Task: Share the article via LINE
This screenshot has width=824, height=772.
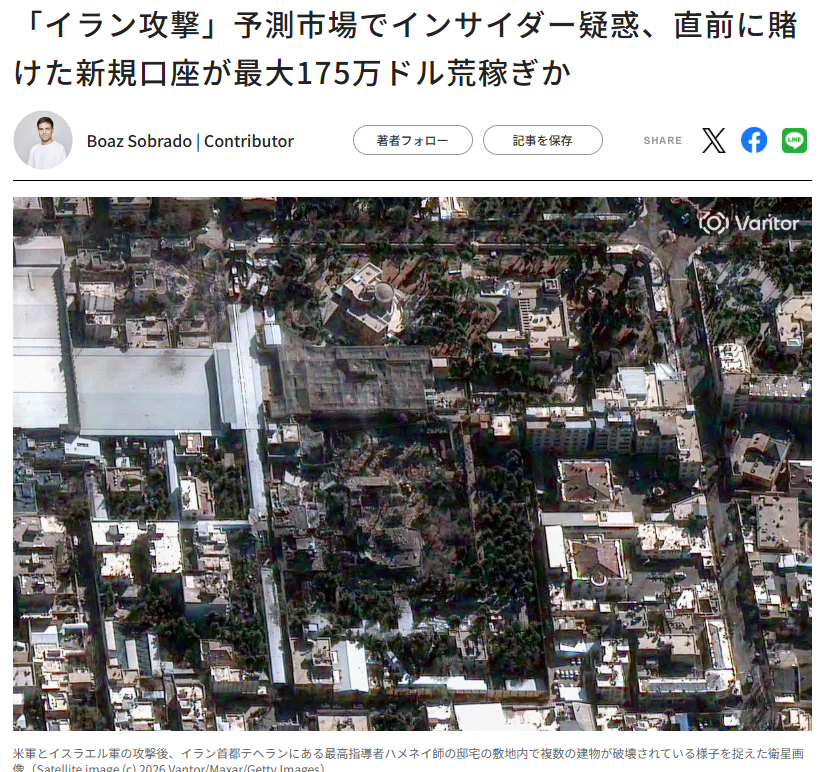Action: point(794,141)
